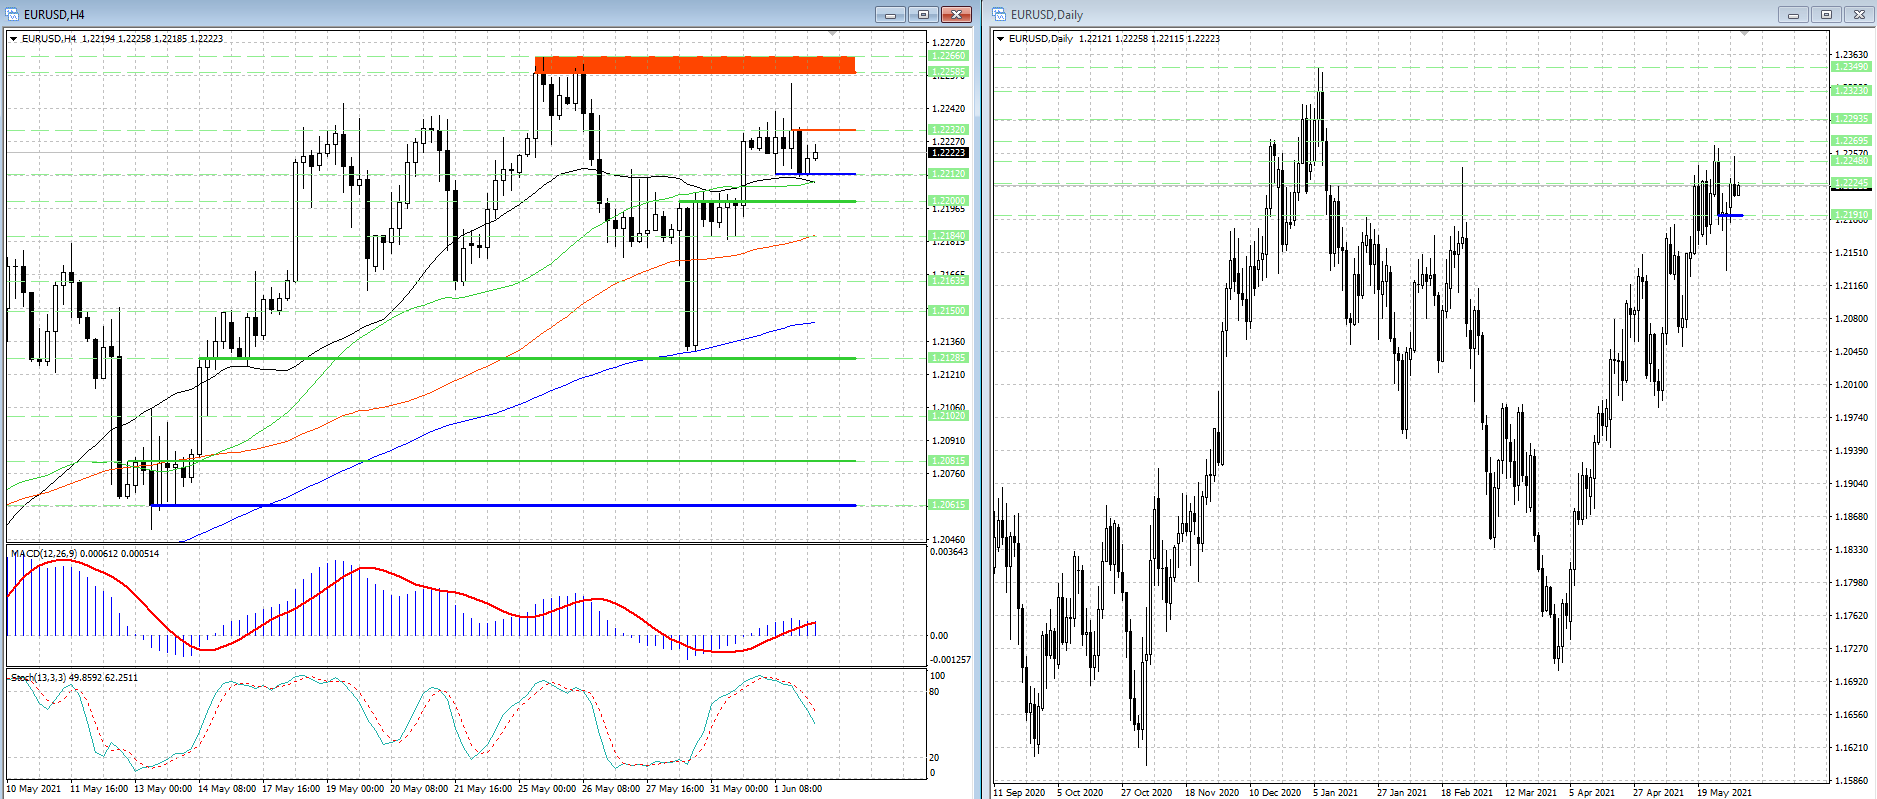Click the 11 Sep 2020 date label
This screenshot has width=1877, height=799.
1020,793
